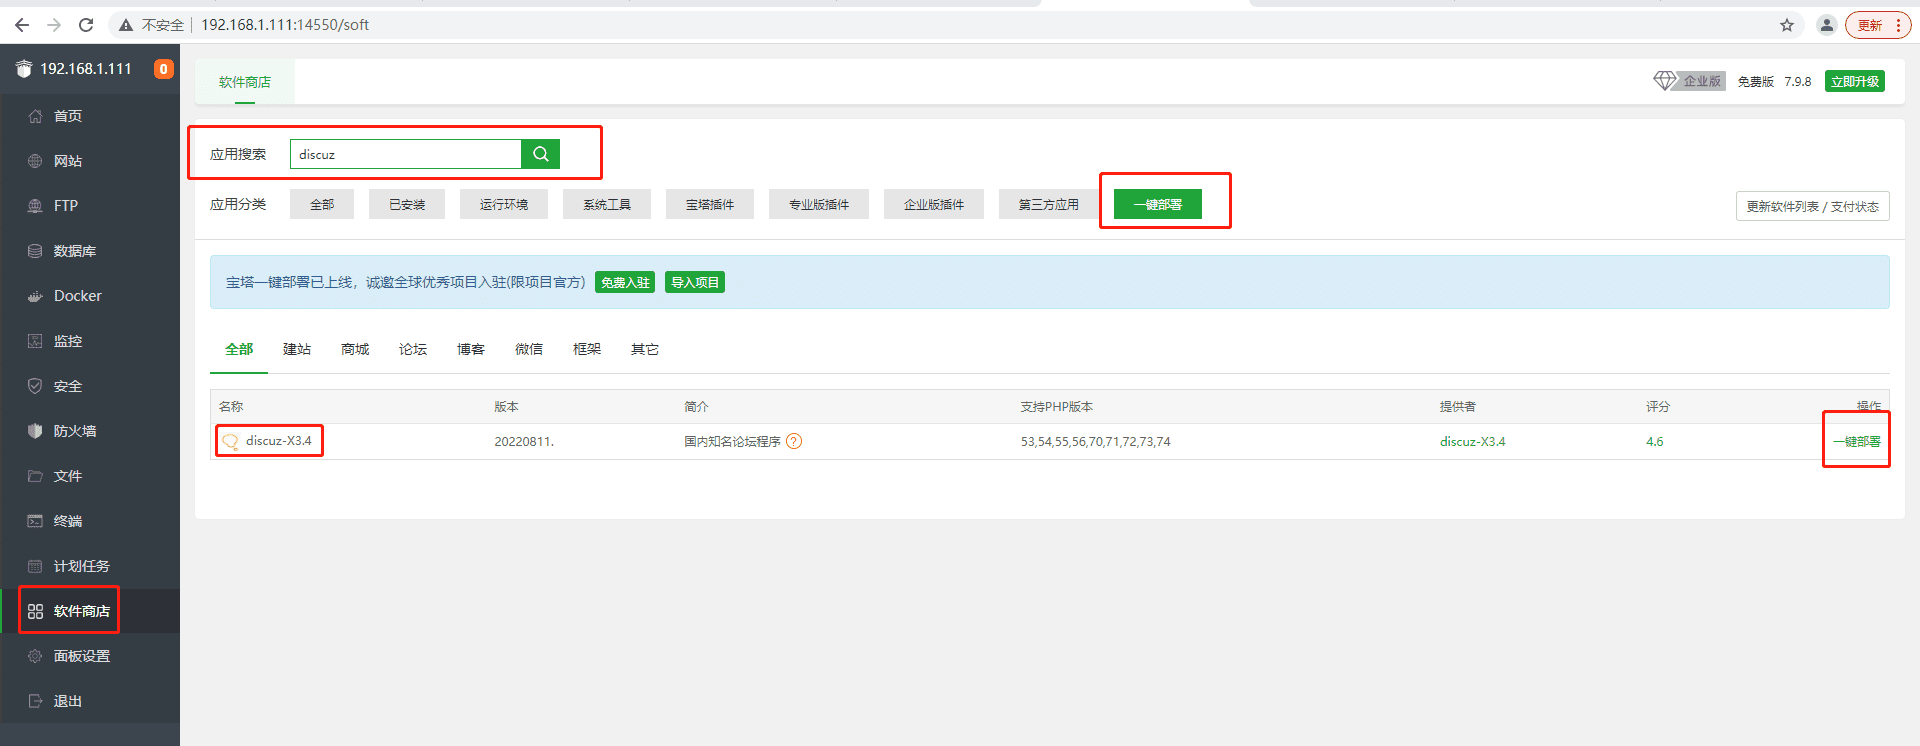Click the orange notification badge showing 0
The width and height of the screenshot is (1920, 746).
163,69
